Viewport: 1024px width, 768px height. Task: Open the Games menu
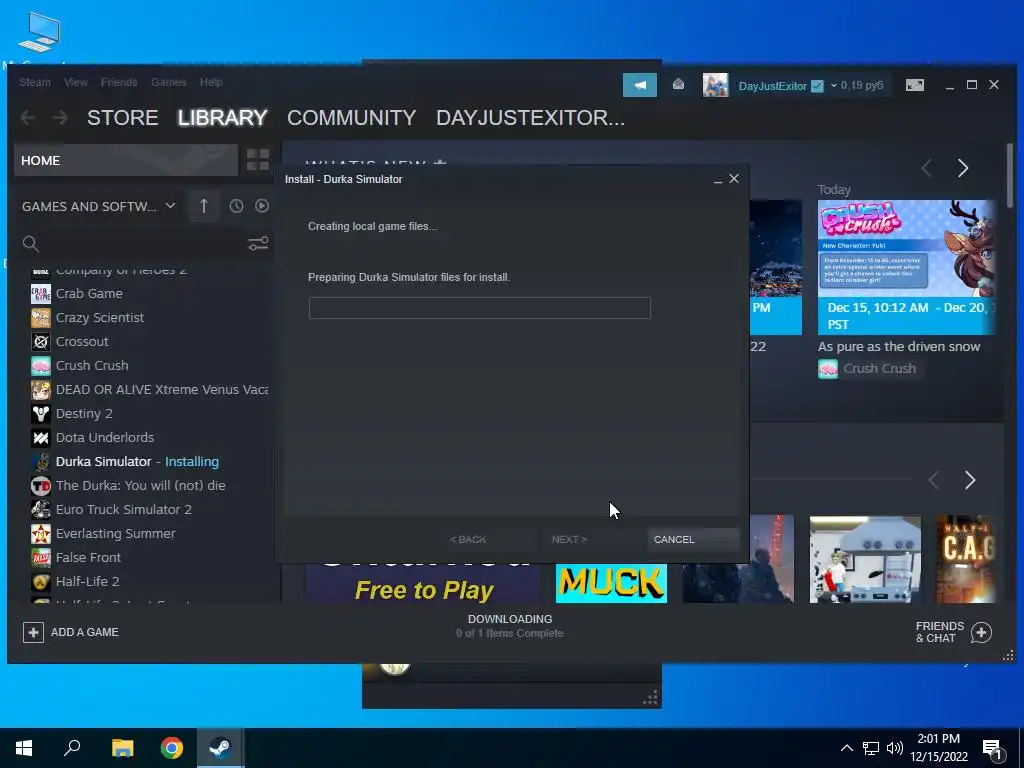point(168,82)
